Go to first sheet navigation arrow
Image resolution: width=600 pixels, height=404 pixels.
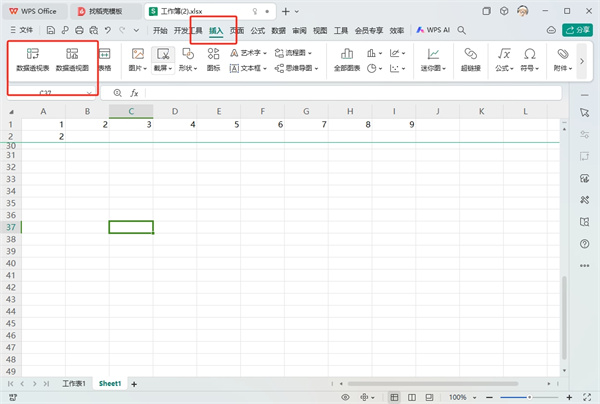pyautogui.click(x=10, y=384)
